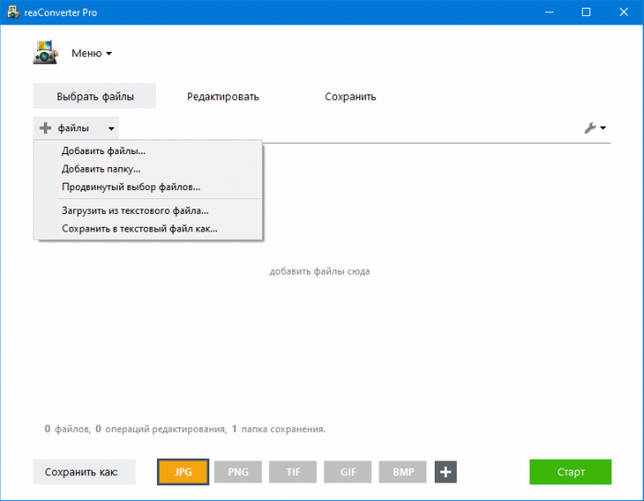Click the reaConverter camera logo icon
644x501 pixels.
click(x=45, y=52)
